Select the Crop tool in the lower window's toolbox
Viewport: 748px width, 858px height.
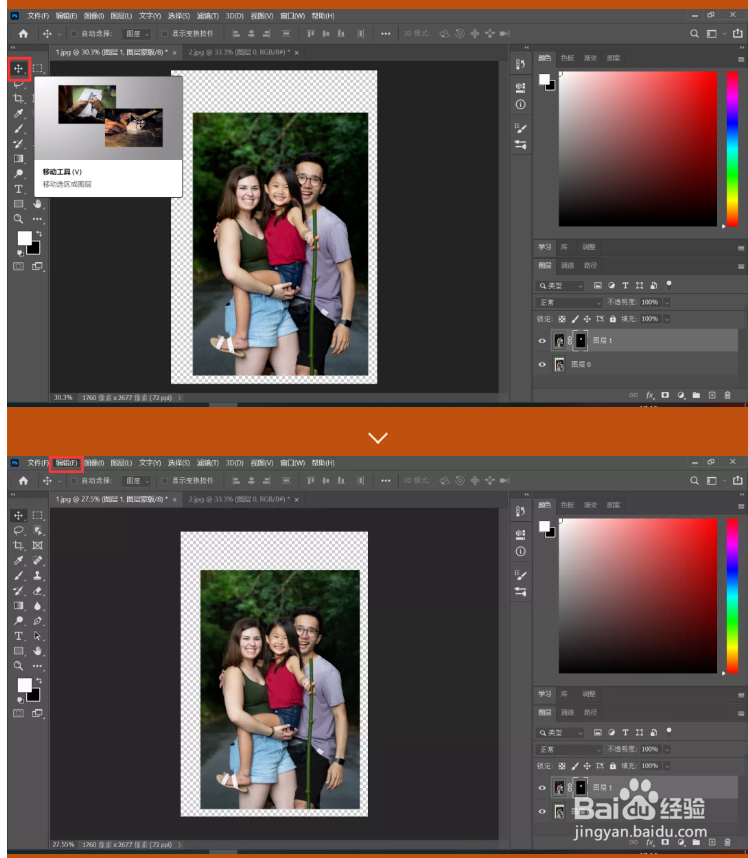[x=19, y=546]
